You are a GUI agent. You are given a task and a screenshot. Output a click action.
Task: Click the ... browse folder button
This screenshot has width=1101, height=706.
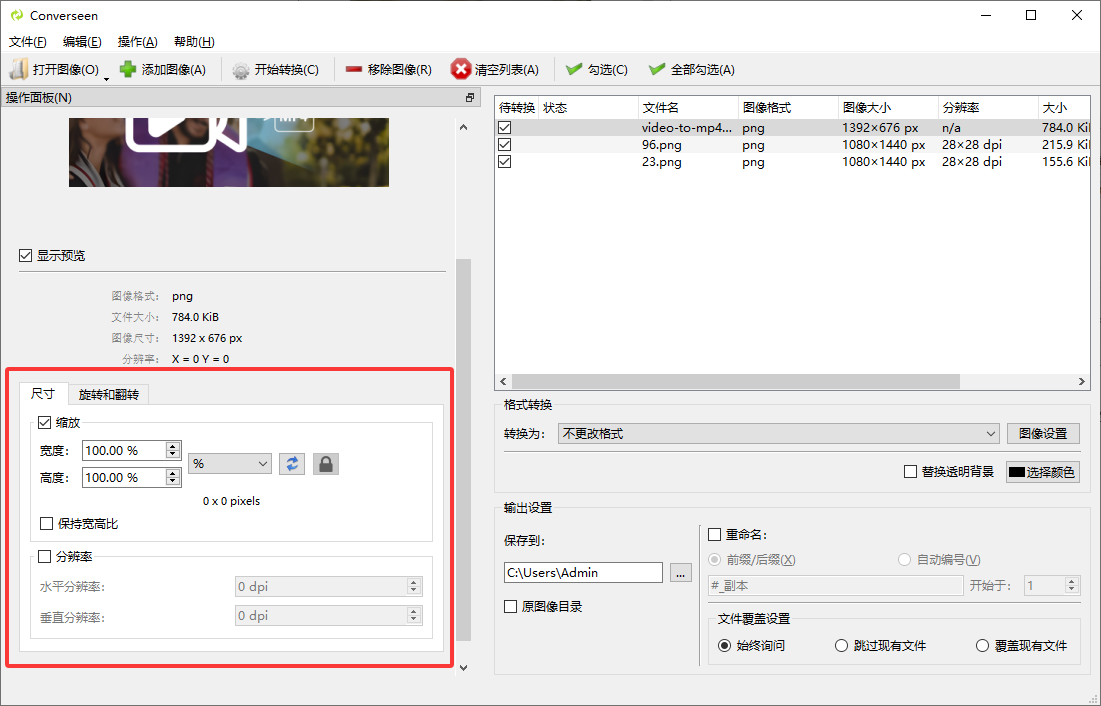681,573
